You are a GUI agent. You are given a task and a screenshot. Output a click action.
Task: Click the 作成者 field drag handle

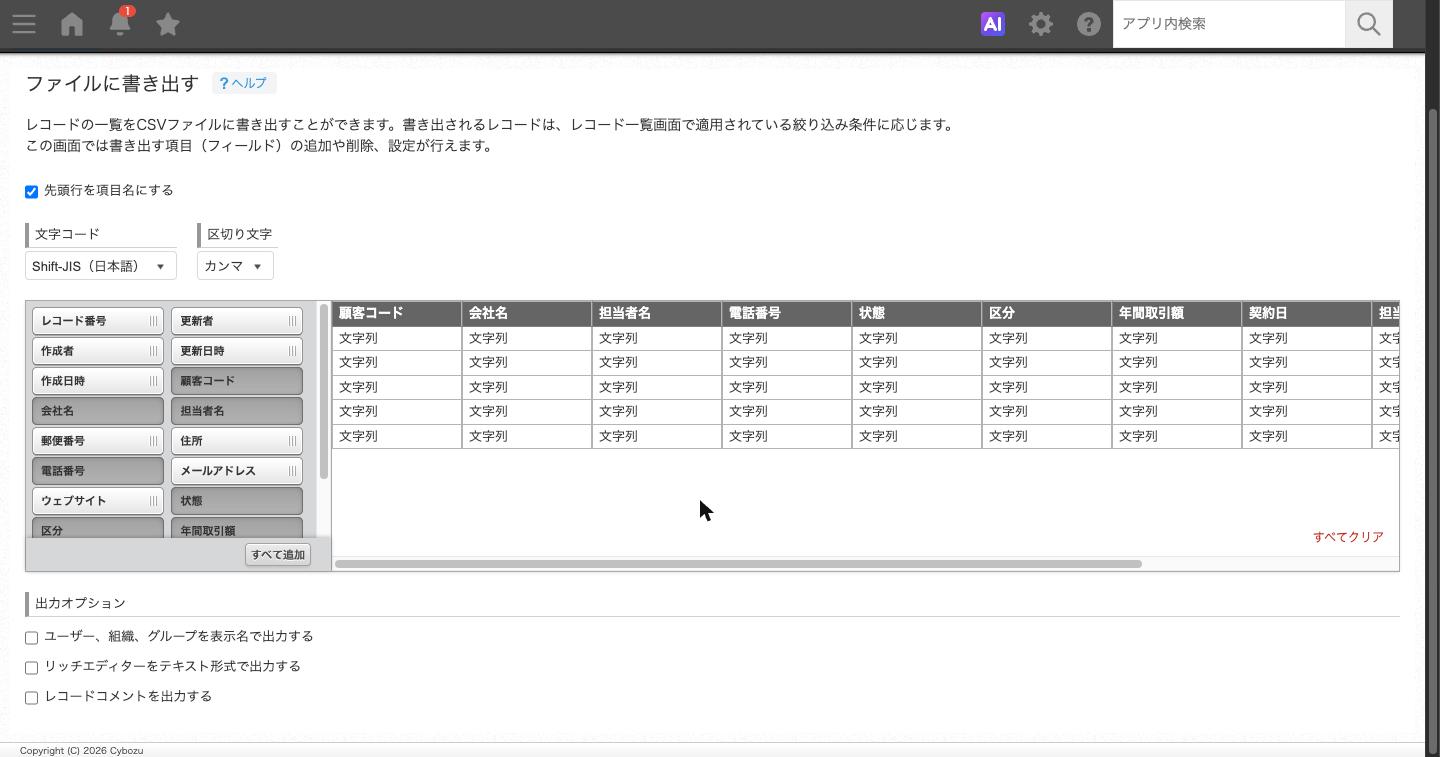click(153, 351)
